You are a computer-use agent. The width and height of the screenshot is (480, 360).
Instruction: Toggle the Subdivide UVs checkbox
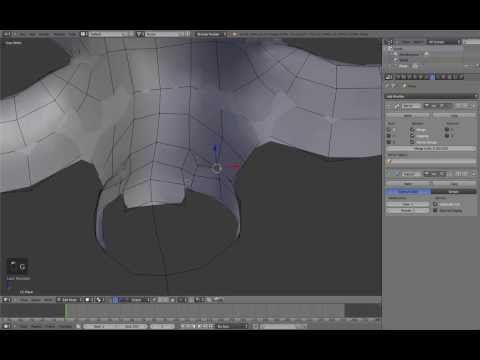click(435, 204)
